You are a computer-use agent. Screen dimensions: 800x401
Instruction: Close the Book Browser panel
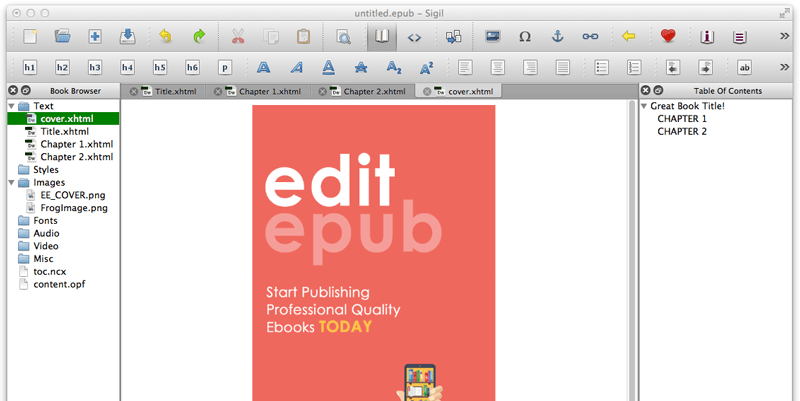[x=13, y=90]
